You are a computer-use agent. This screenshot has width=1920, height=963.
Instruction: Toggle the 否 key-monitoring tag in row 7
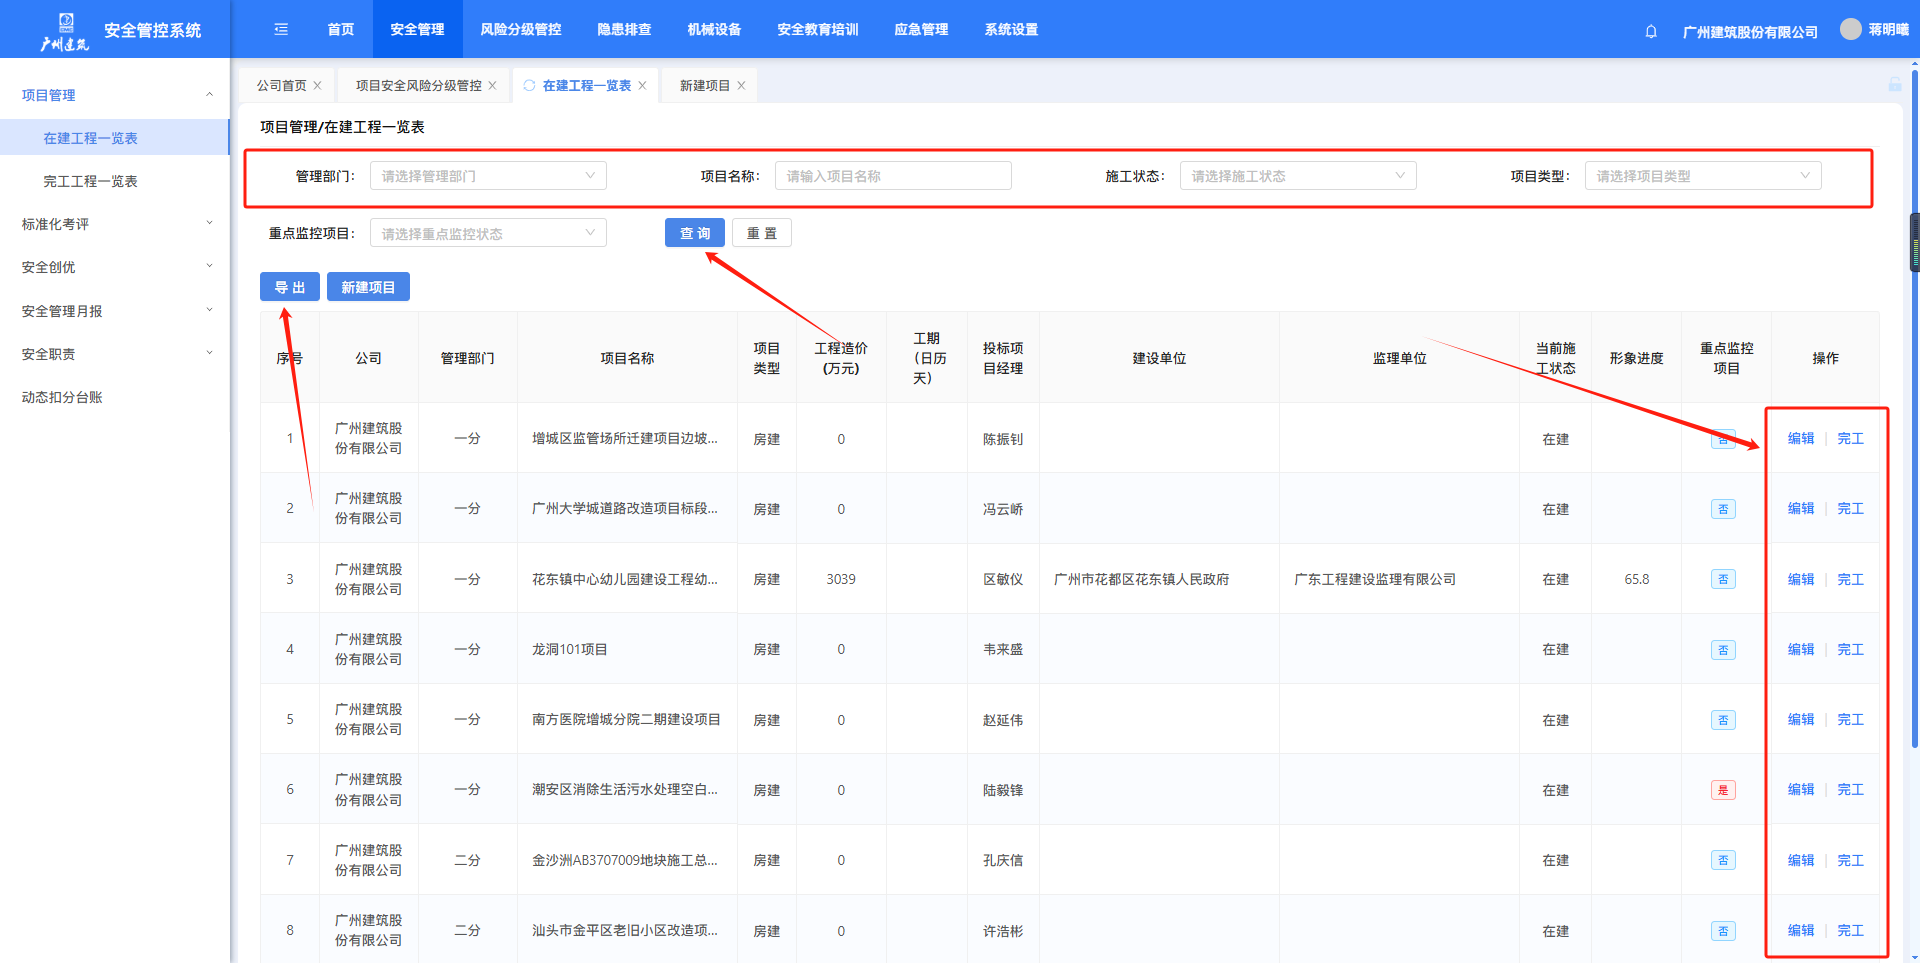(x=1723, y=861)
